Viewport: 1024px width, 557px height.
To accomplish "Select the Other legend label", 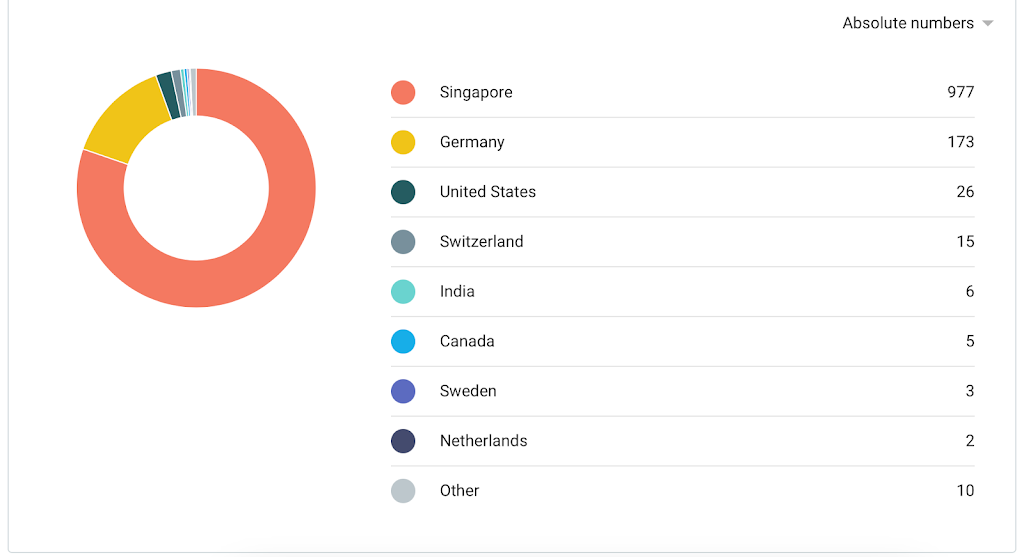I will click(x=459, y=491).
